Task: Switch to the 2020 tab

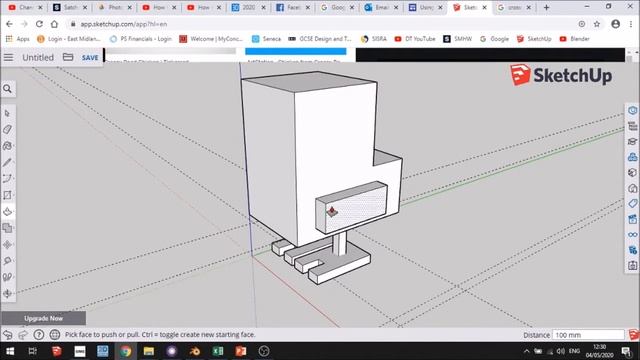Action: coord(248,7)
